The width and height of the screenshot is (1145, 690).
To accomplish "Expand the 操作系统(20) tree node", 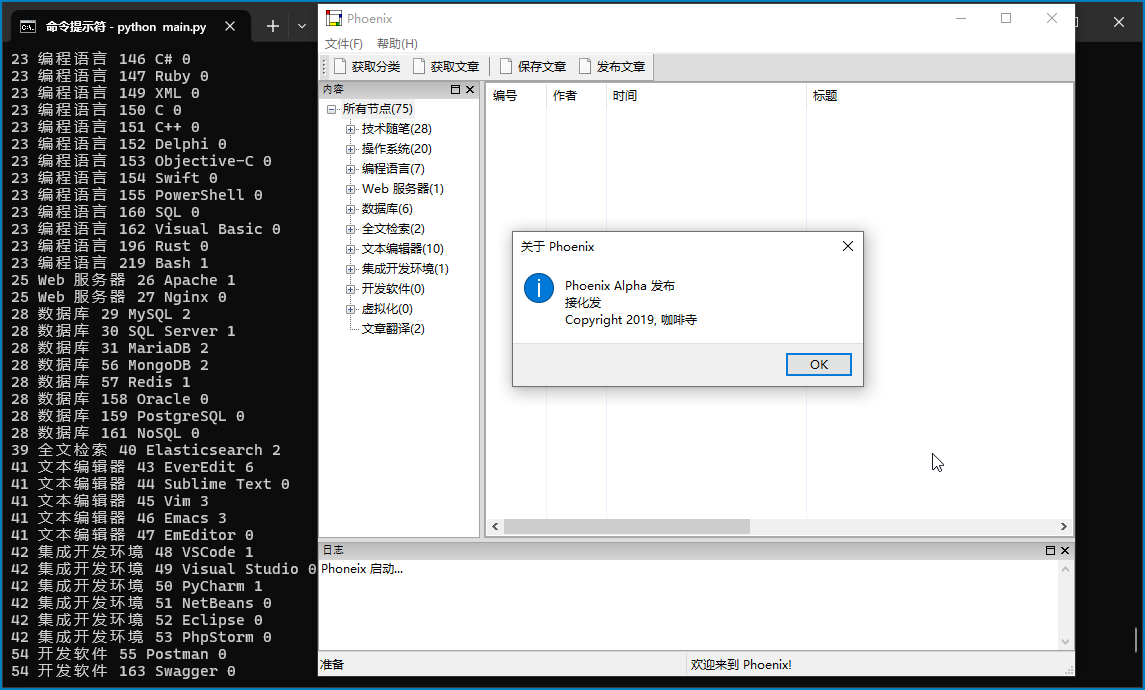I will pos(350,149).
